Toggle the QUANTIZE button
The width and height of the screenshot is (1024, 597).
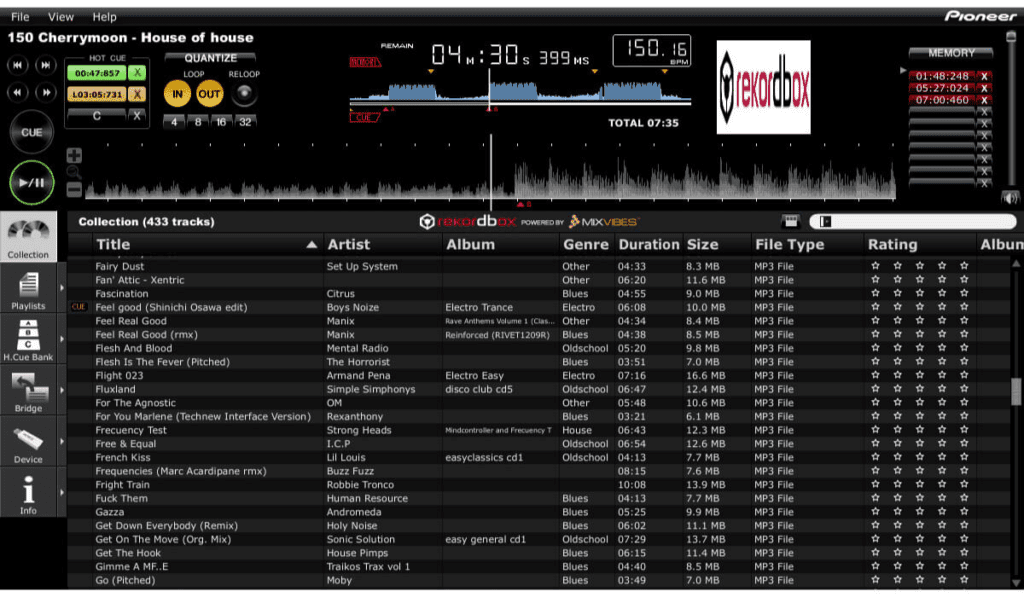tap(210, 58)
